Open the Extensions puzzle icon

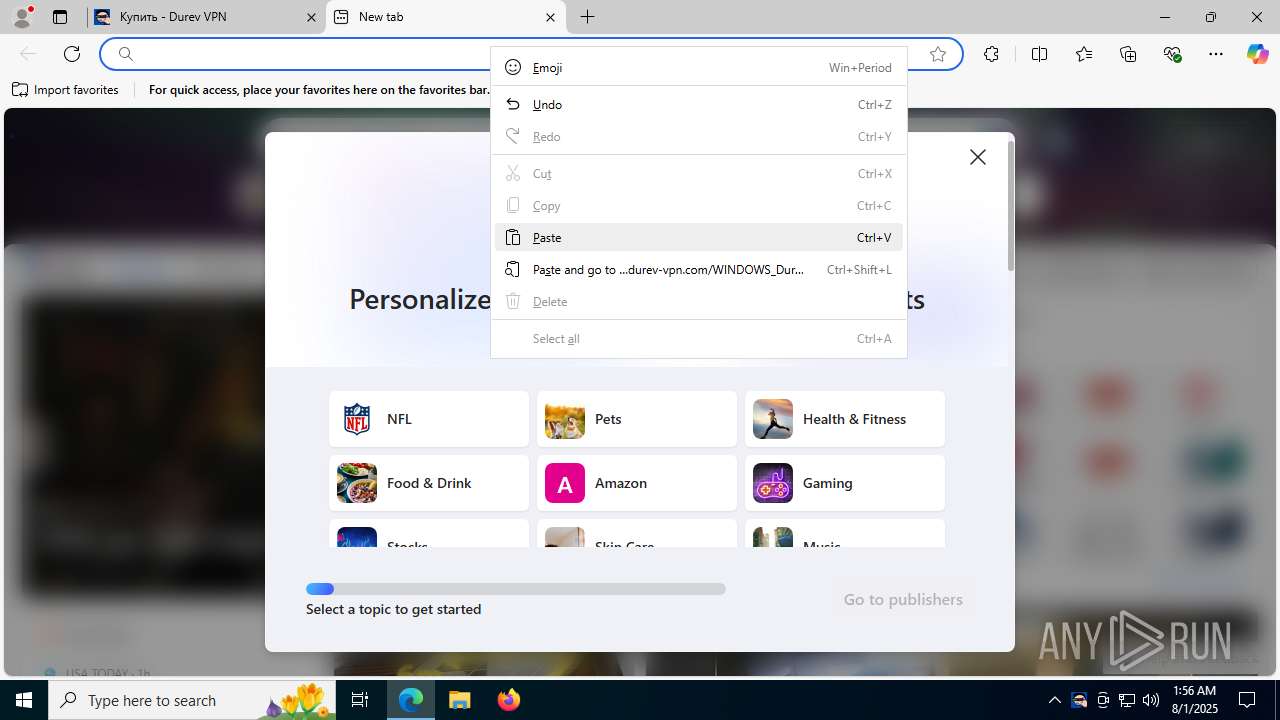991,54
